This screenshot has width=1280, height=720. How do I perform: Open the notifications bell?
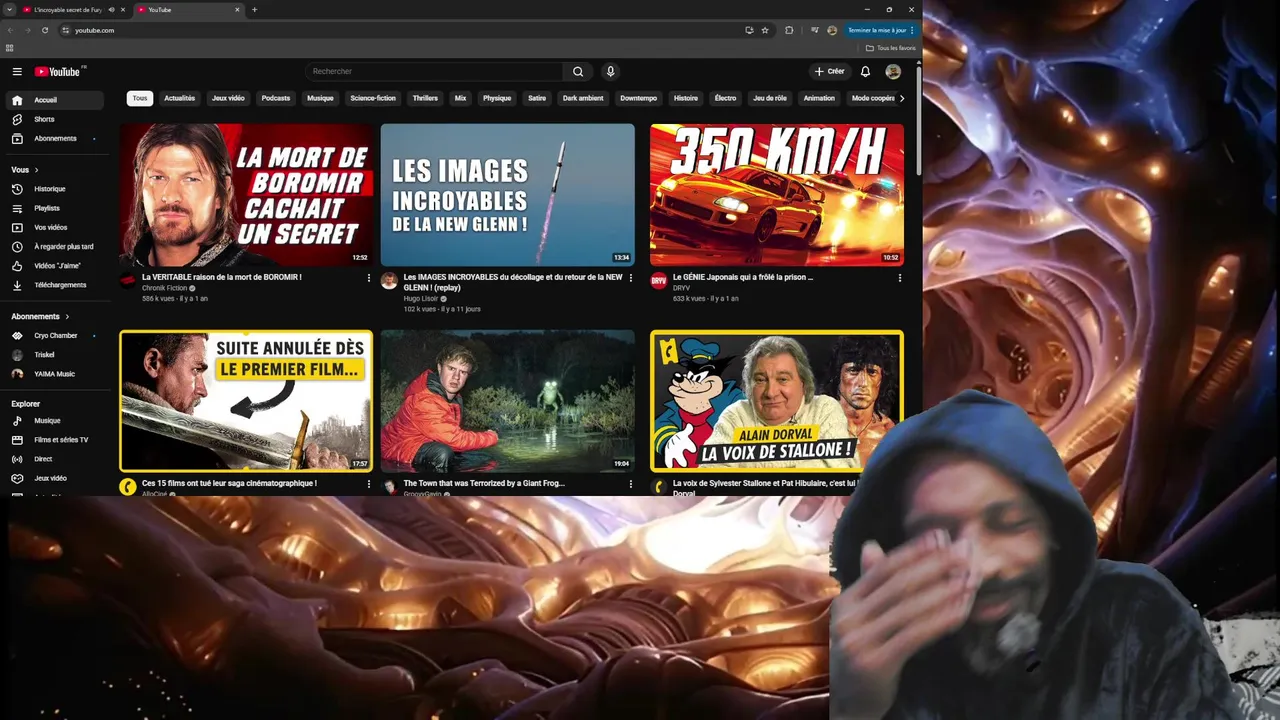pos(865,71)
